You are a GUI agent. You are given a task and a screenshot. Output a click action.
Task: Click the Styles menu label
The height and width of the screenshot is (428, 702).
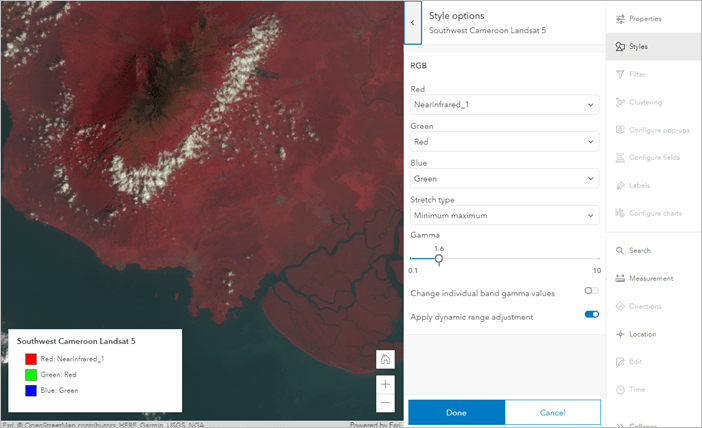[x=638, y=47]
